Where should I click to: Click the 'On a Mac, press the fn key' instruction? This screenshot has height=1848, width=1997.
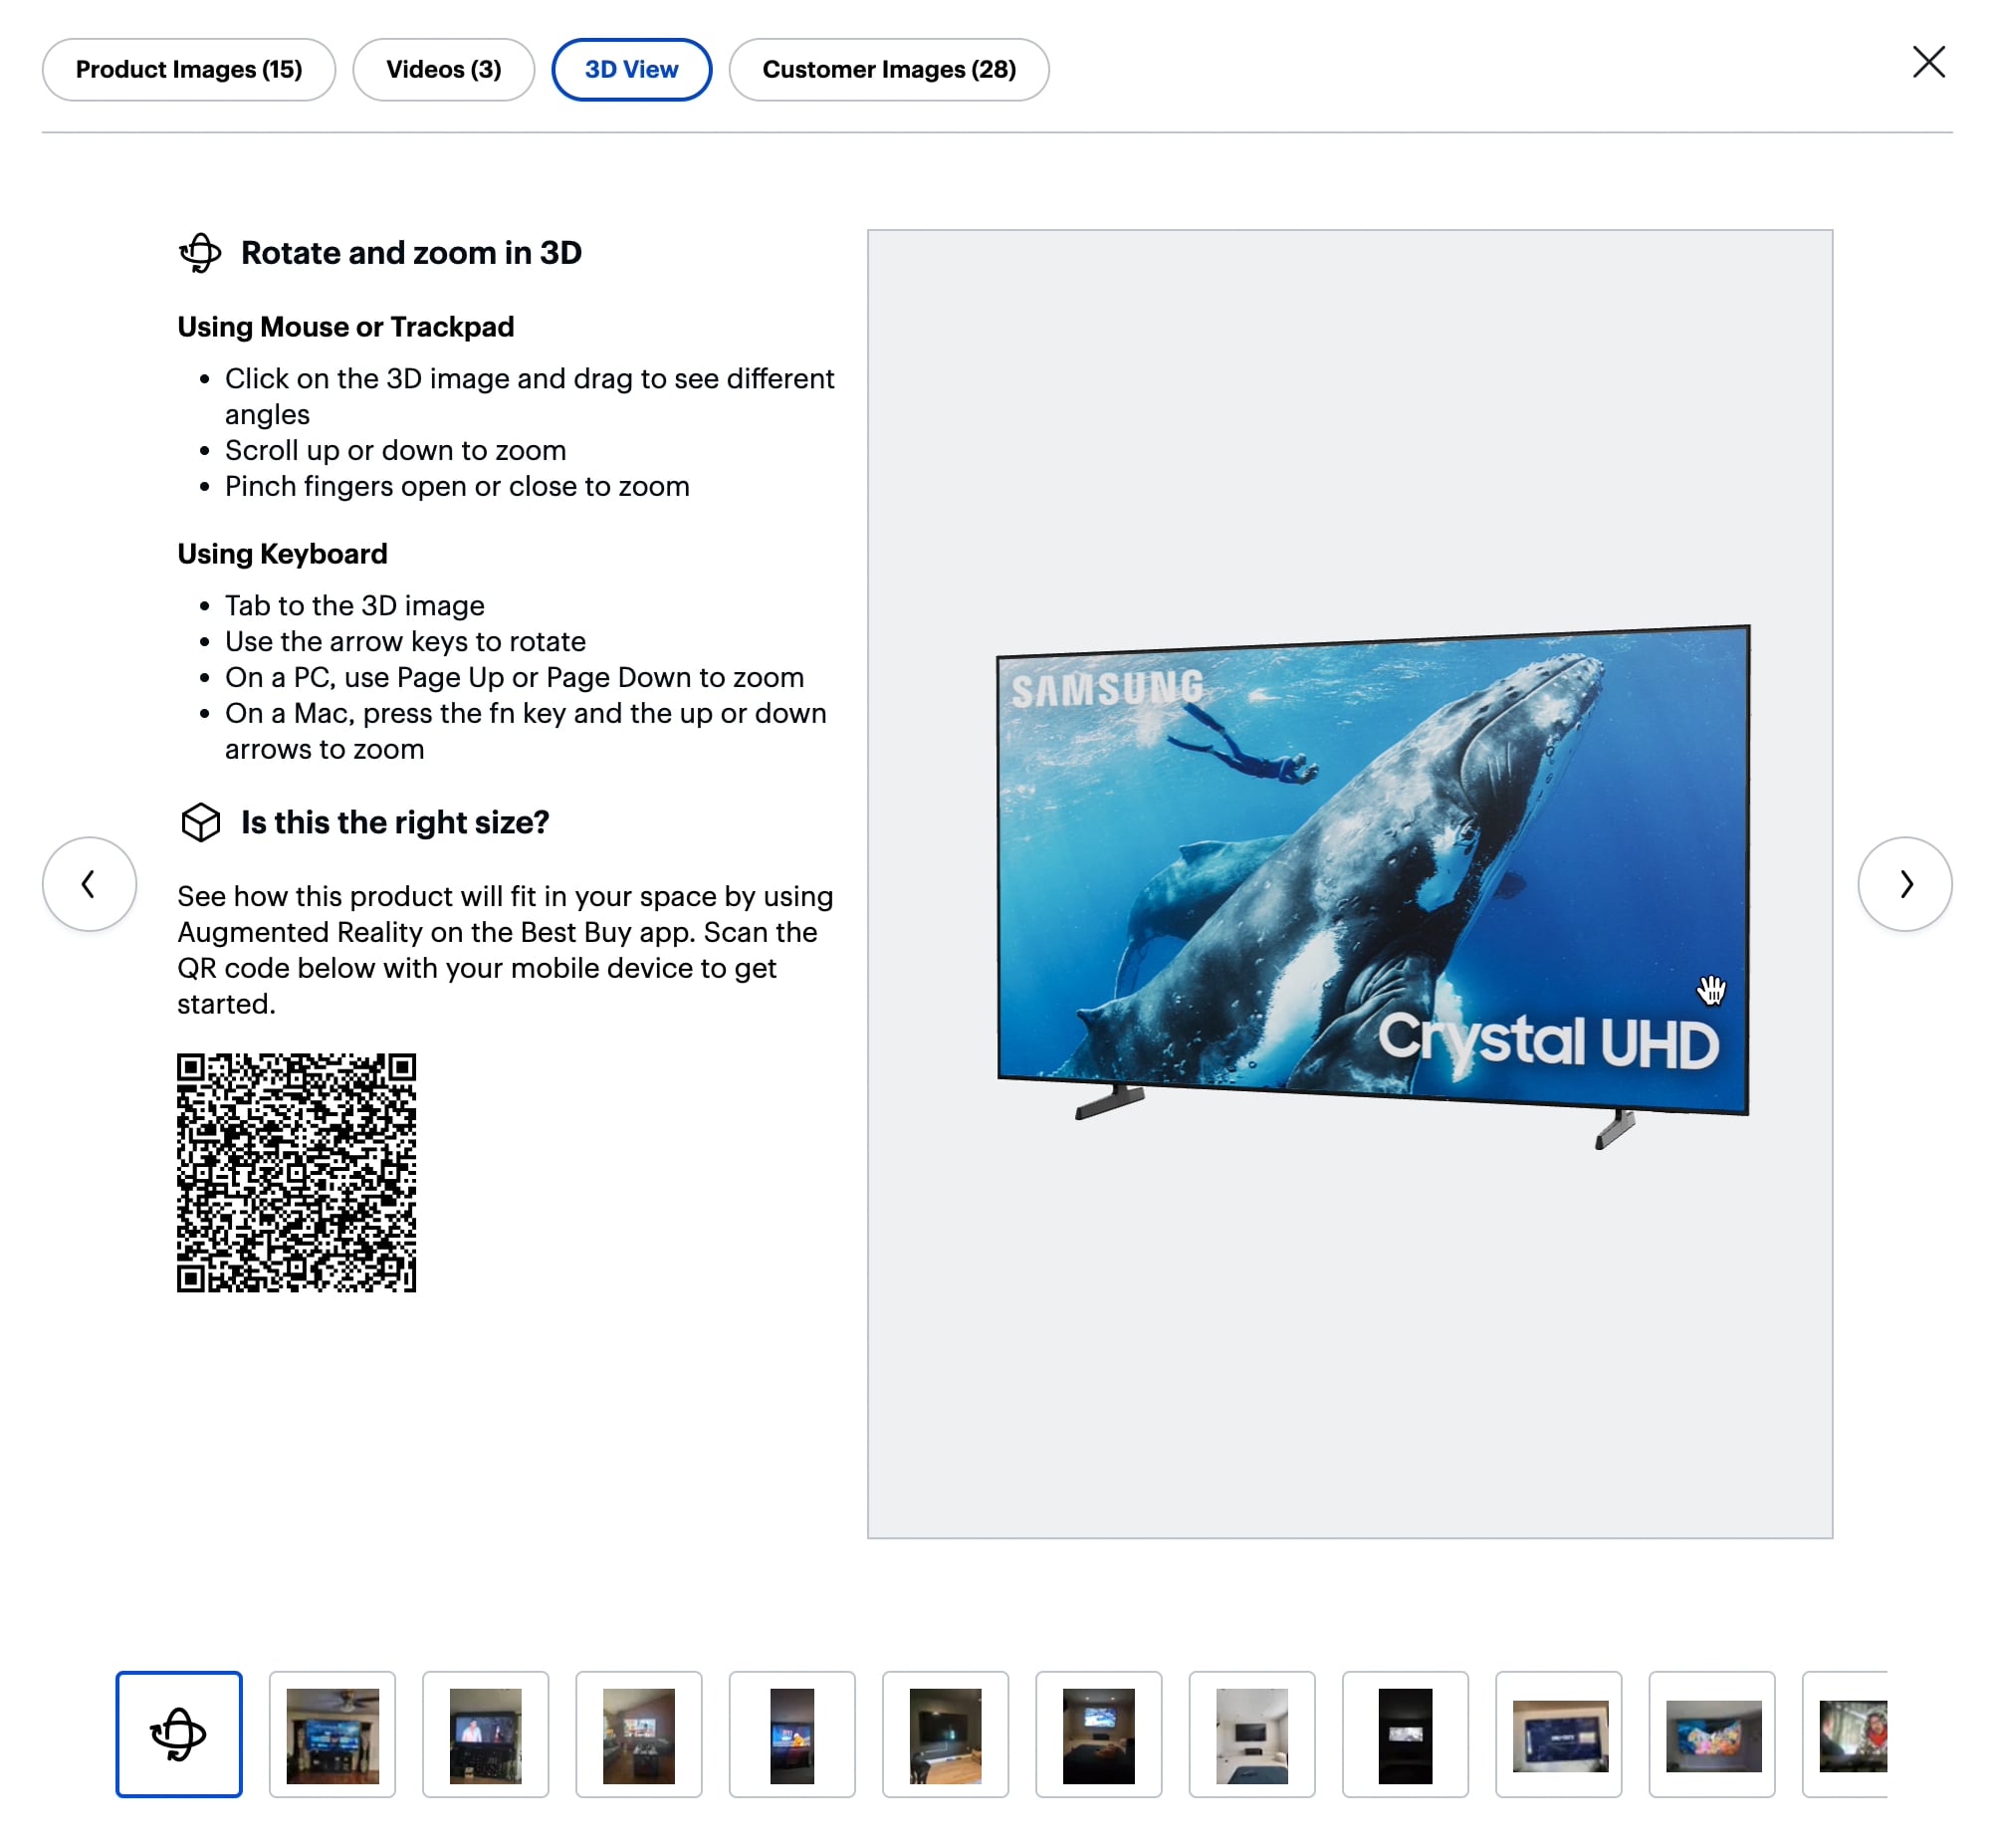(x=525, y=731)
